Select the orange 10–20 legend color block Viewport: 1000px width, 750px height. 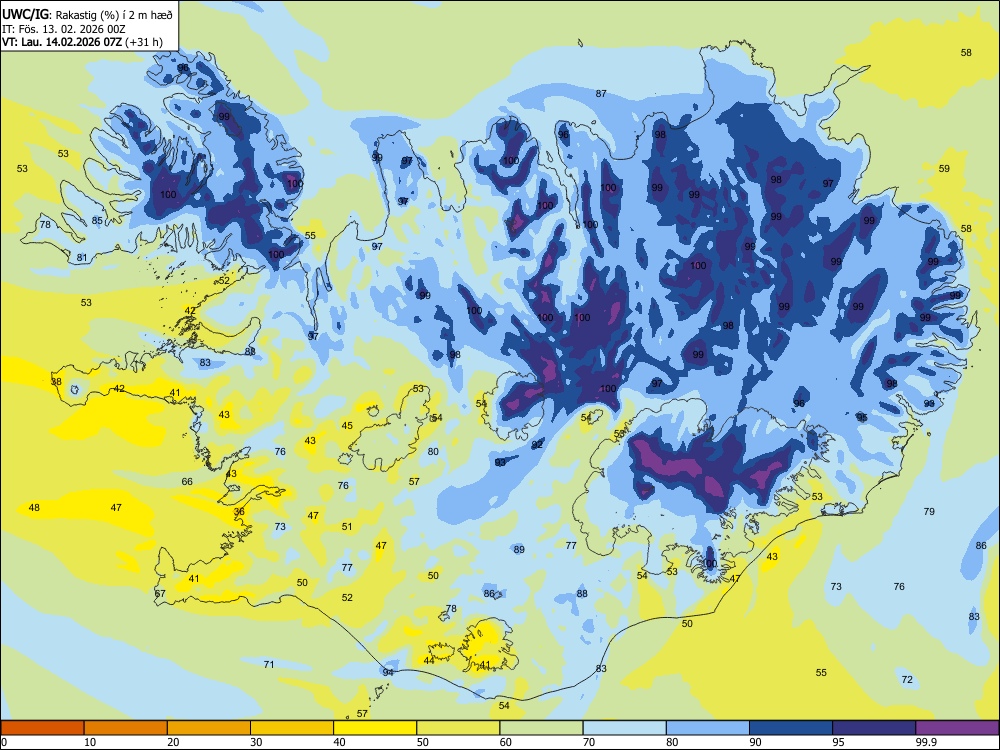pos(126,728)
